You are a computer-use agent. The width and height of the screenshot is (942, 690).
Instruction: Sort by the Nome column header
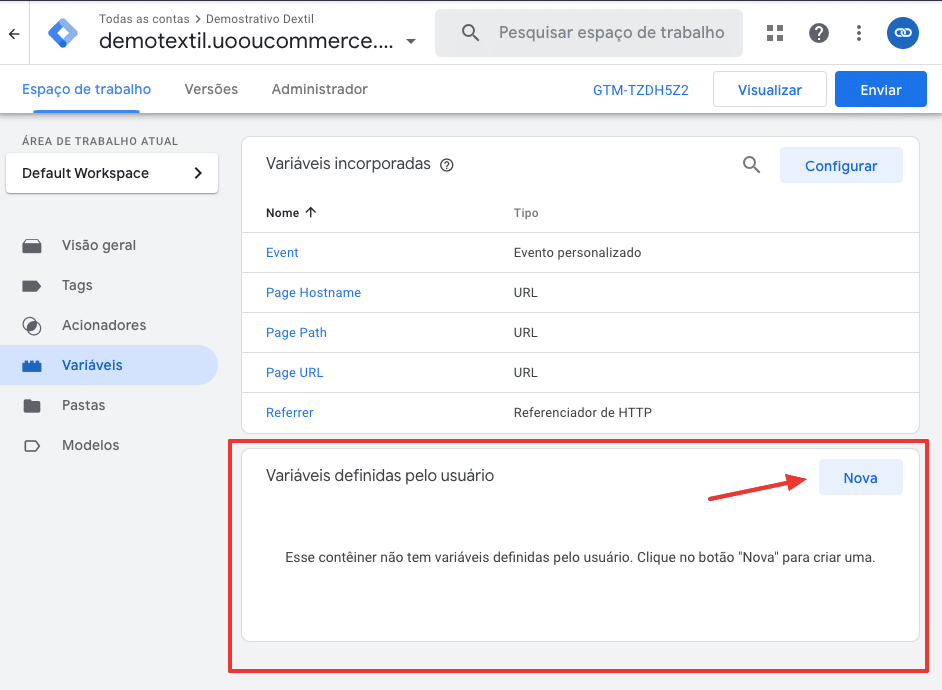(291, 213)
